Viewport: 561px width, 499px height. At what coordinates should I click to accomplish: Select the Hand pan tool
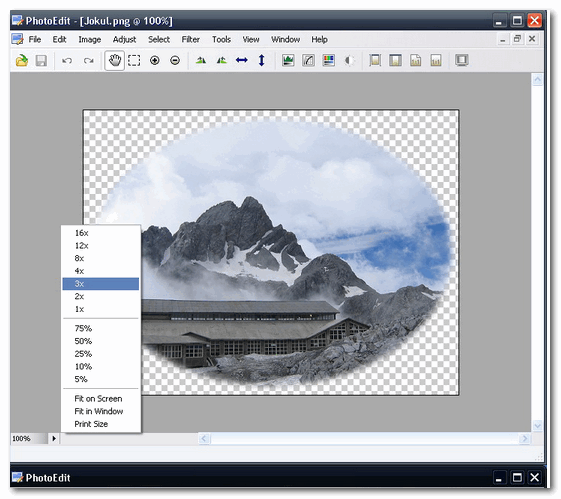[x=114, y=60]
